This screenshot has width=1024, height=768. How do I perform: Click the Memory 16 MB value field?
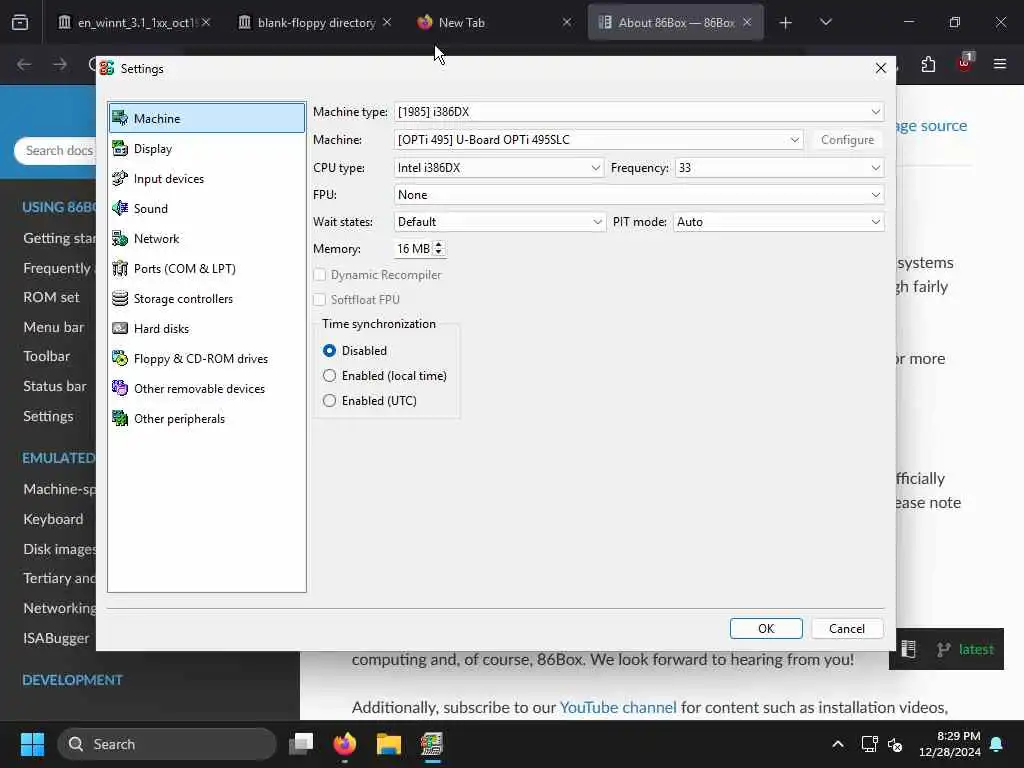(413, 248)
